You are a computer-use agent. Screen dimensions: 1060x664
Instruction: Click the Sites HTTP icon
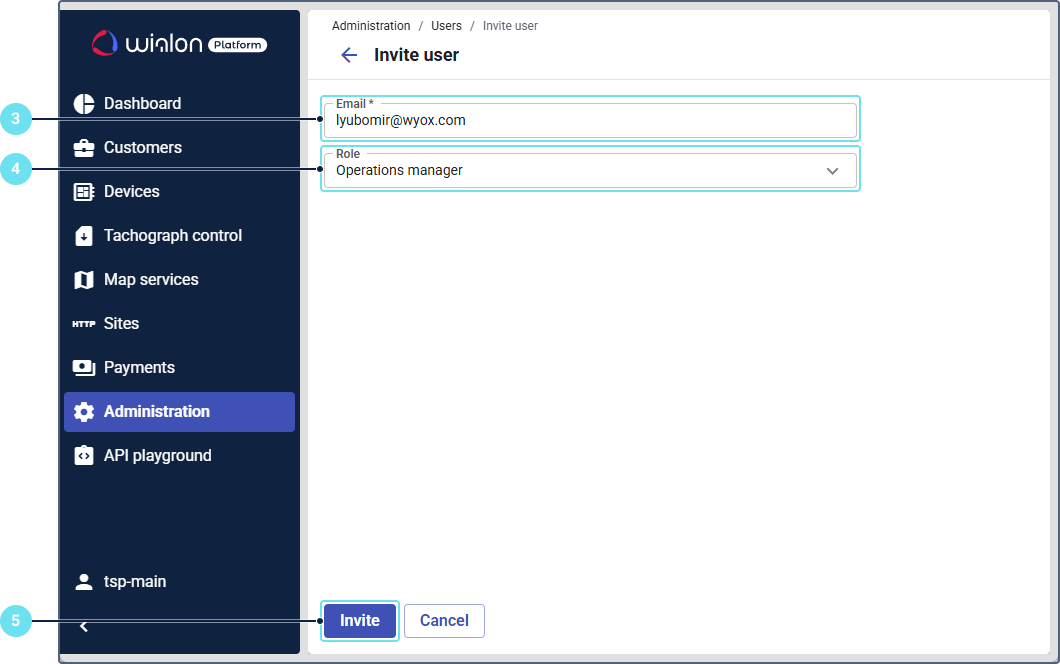(x=84, y=324)
